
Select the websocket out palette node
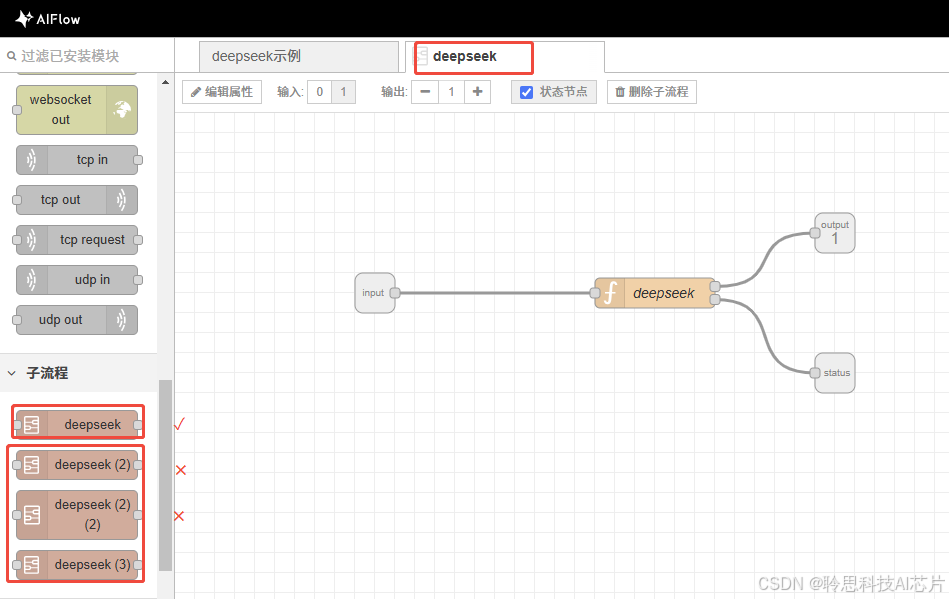(77, 110)
